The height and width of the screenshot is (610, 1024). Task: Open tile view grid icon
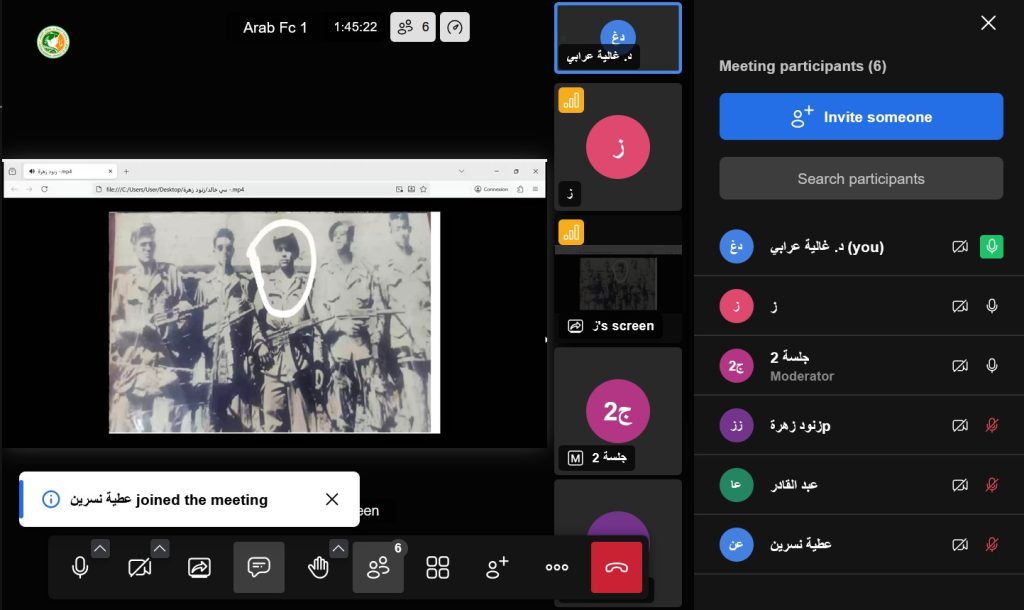(x=438, y=567)
